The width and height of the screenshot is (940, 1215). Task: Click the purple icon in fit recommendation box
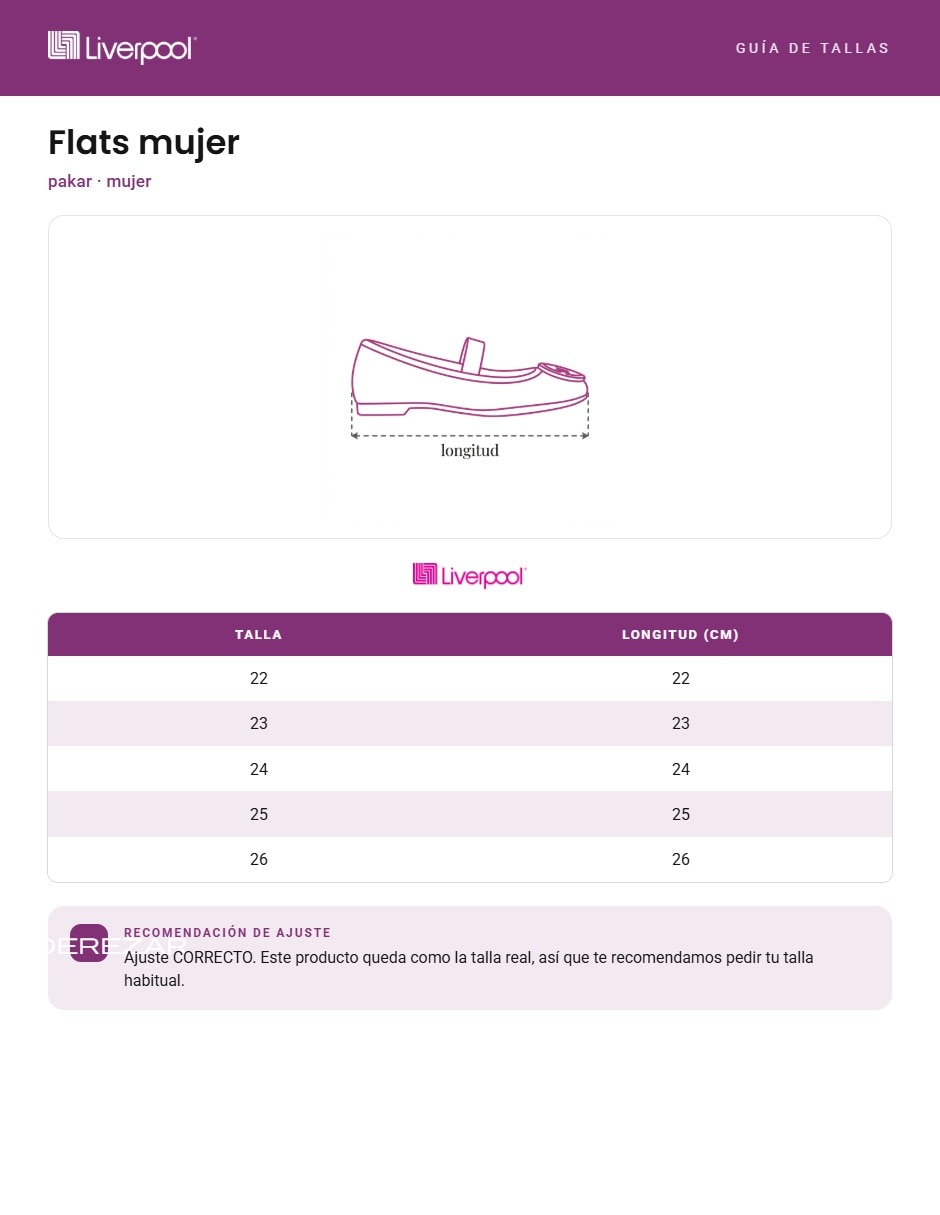[x=89, y=943]
